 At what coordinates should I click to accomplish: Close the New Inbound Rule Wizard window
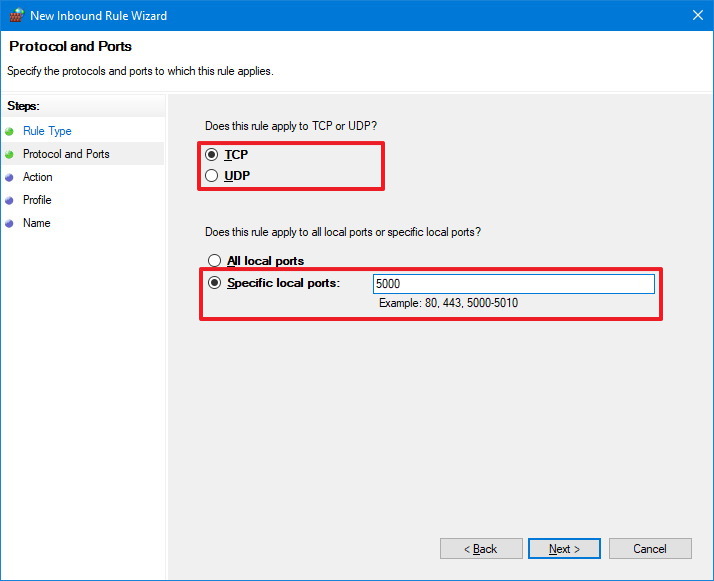pyautogui.click(x=696, y=16)
